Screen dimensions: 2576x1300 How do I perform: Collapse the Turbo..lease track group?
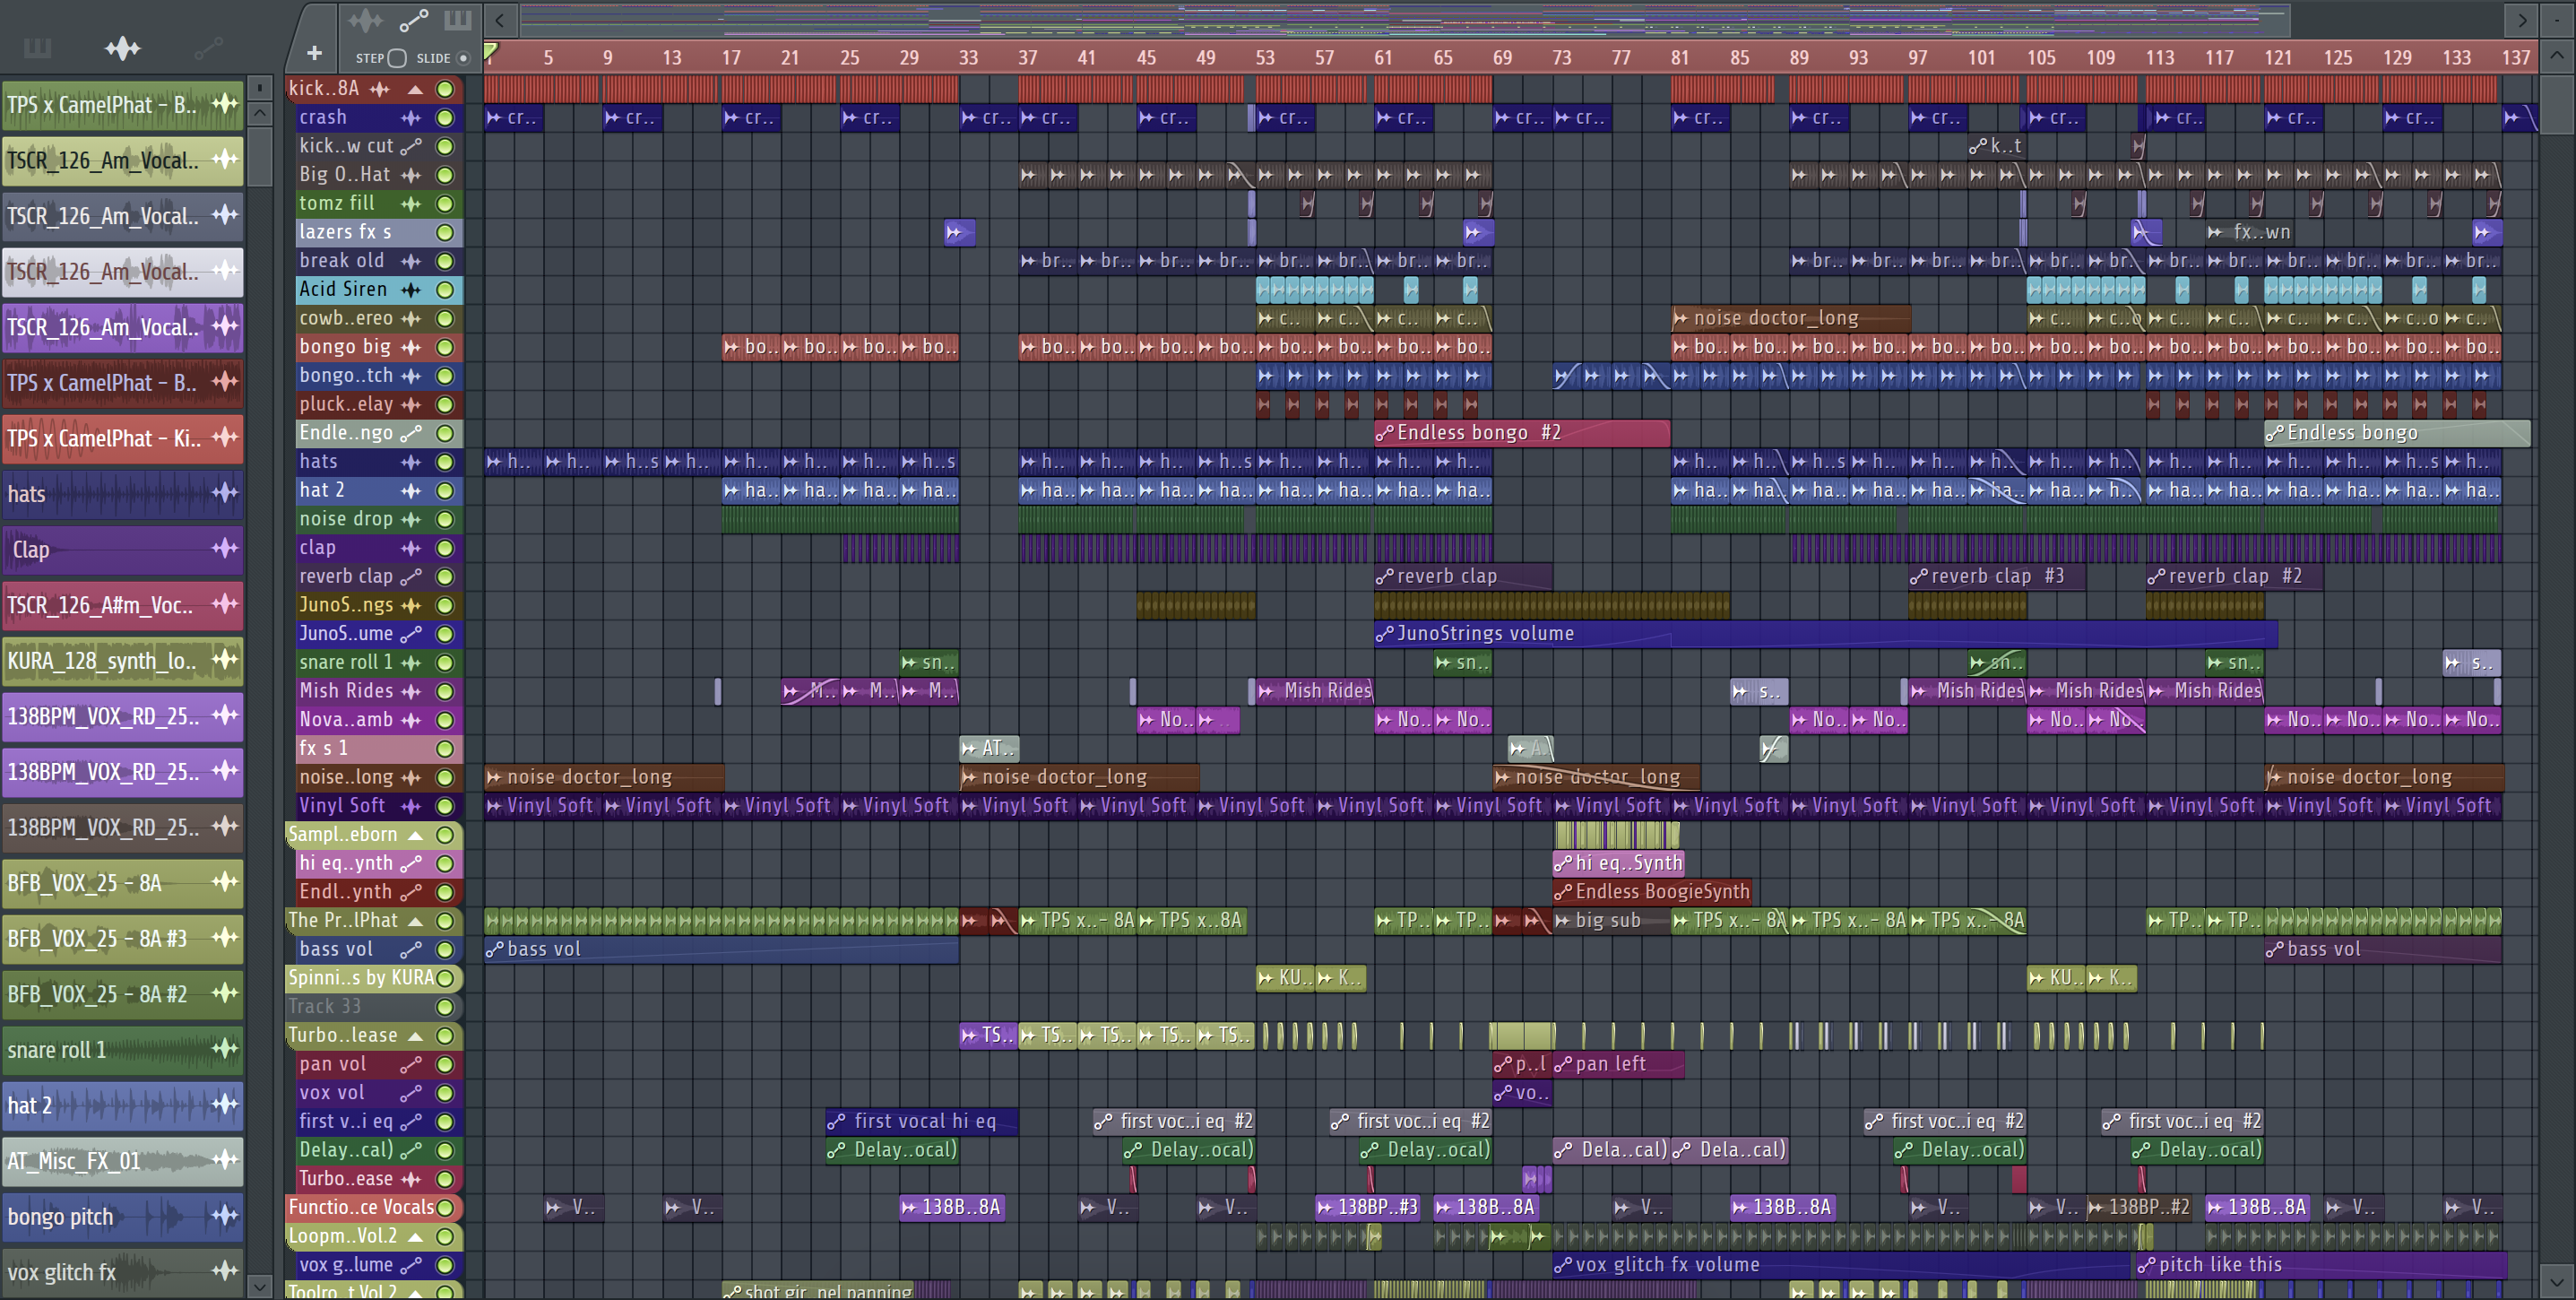point(415,1036)
